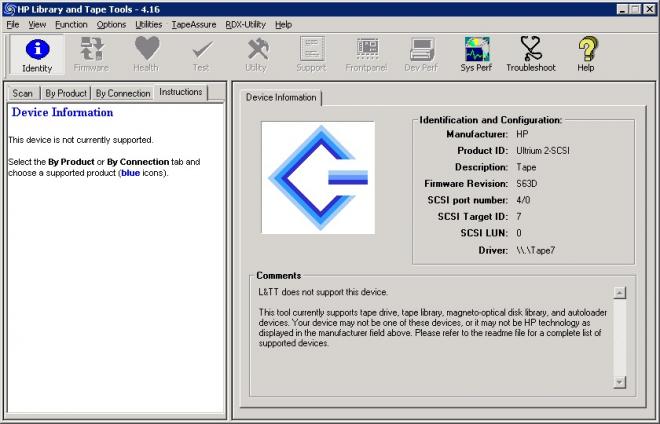Start the Dev Perf tool
The image size is (660, 424).
(421, 55)
